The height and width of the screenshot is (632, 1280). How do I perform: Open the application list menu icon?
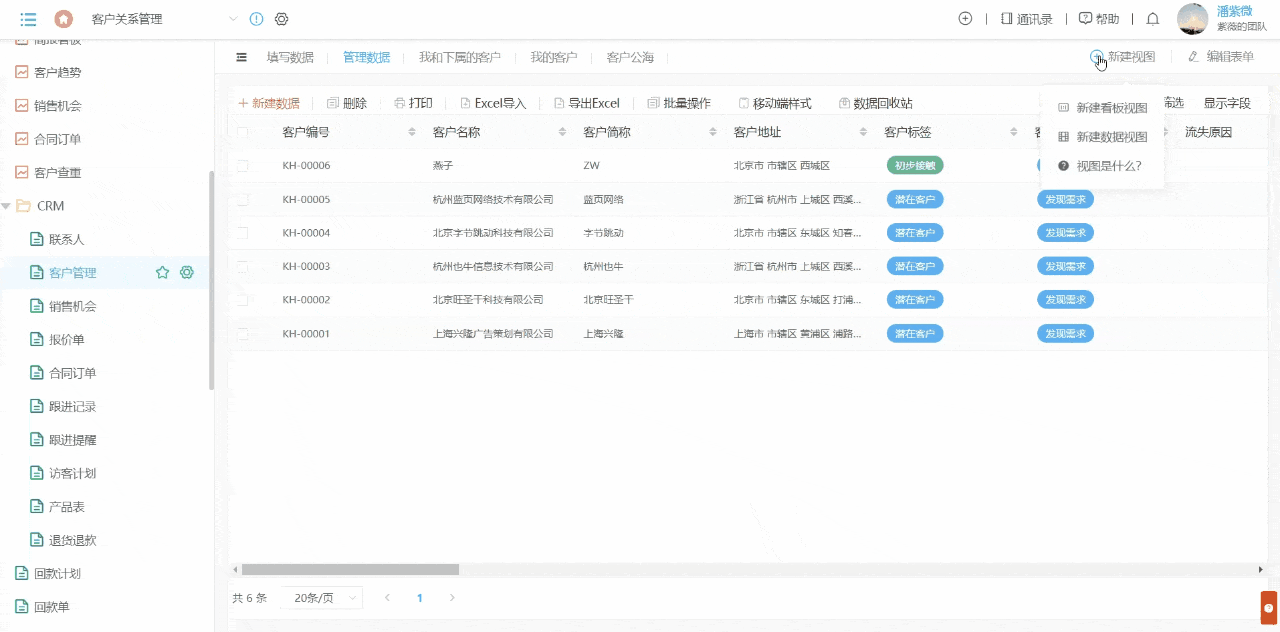(28, 19)
